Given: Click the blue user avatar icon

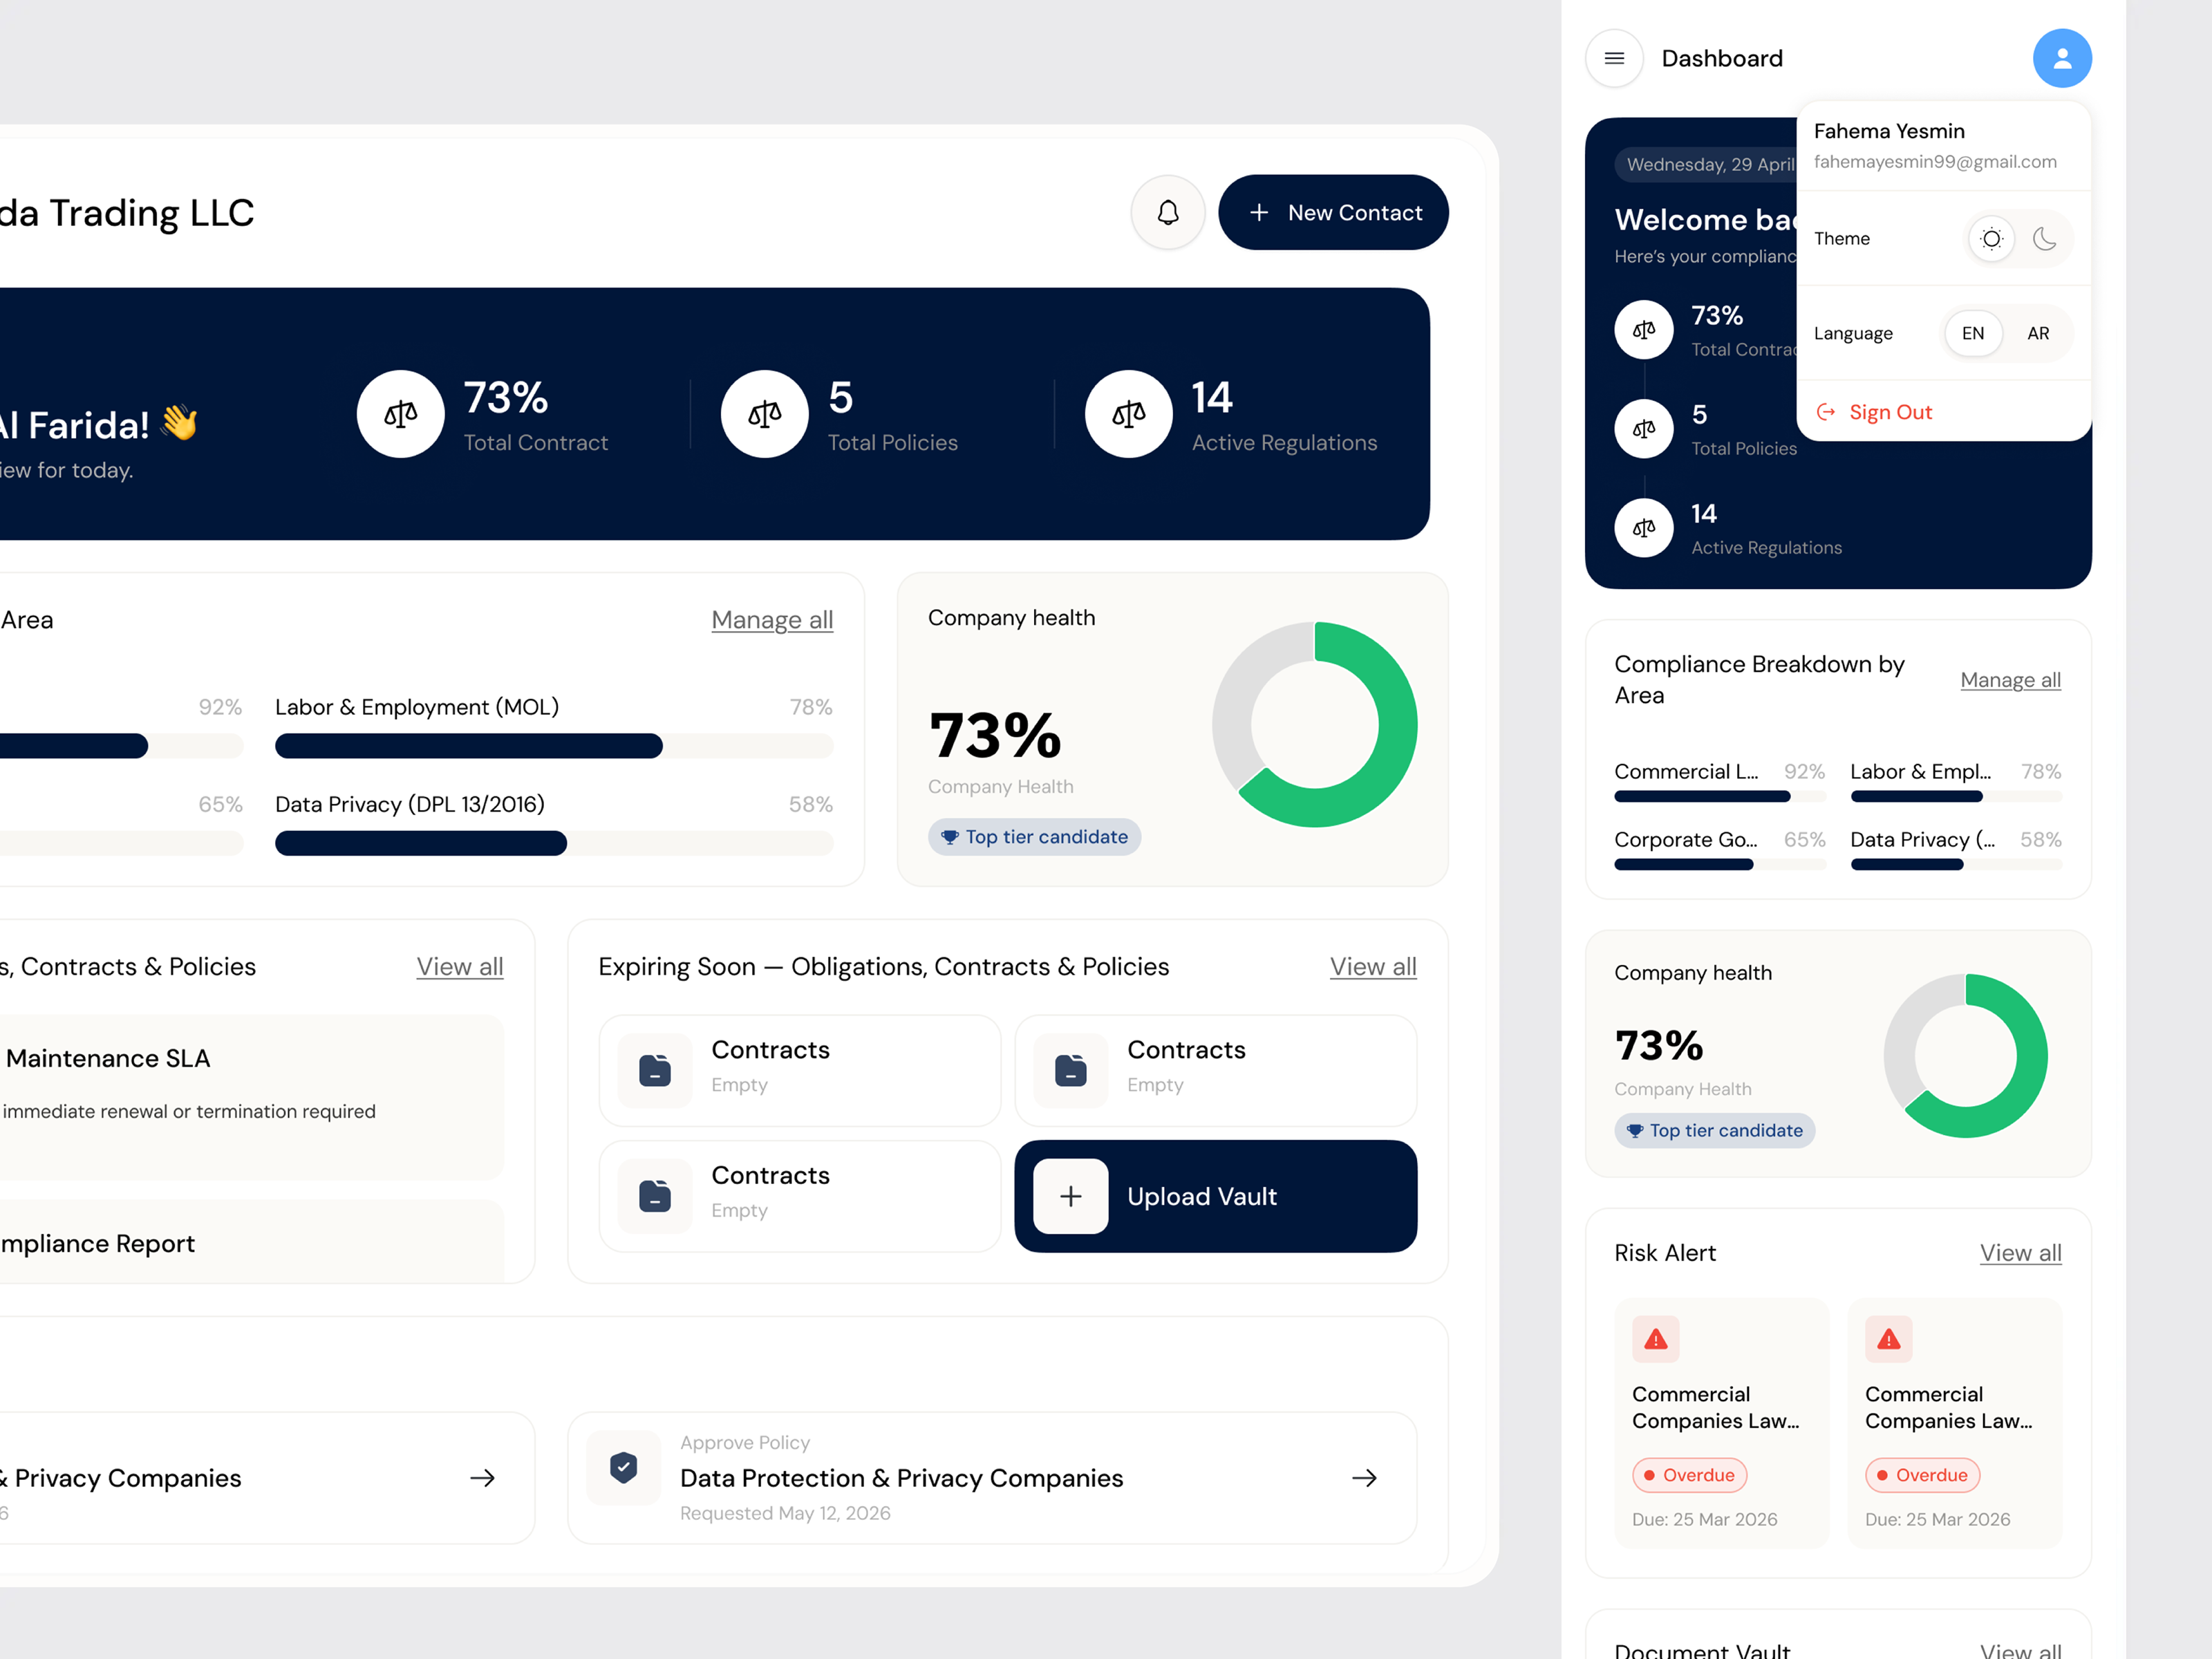Looking at the screenshot, I should pos(2062,58).
